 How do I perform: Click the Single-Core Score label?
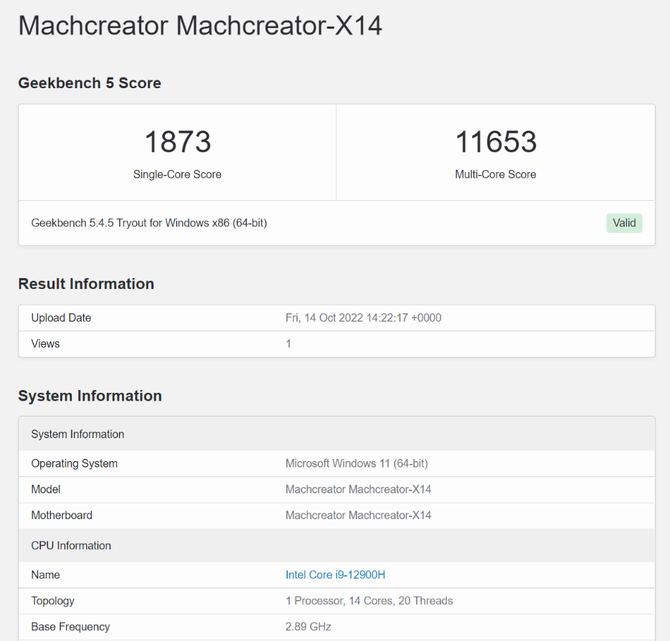tap(177, 174)
